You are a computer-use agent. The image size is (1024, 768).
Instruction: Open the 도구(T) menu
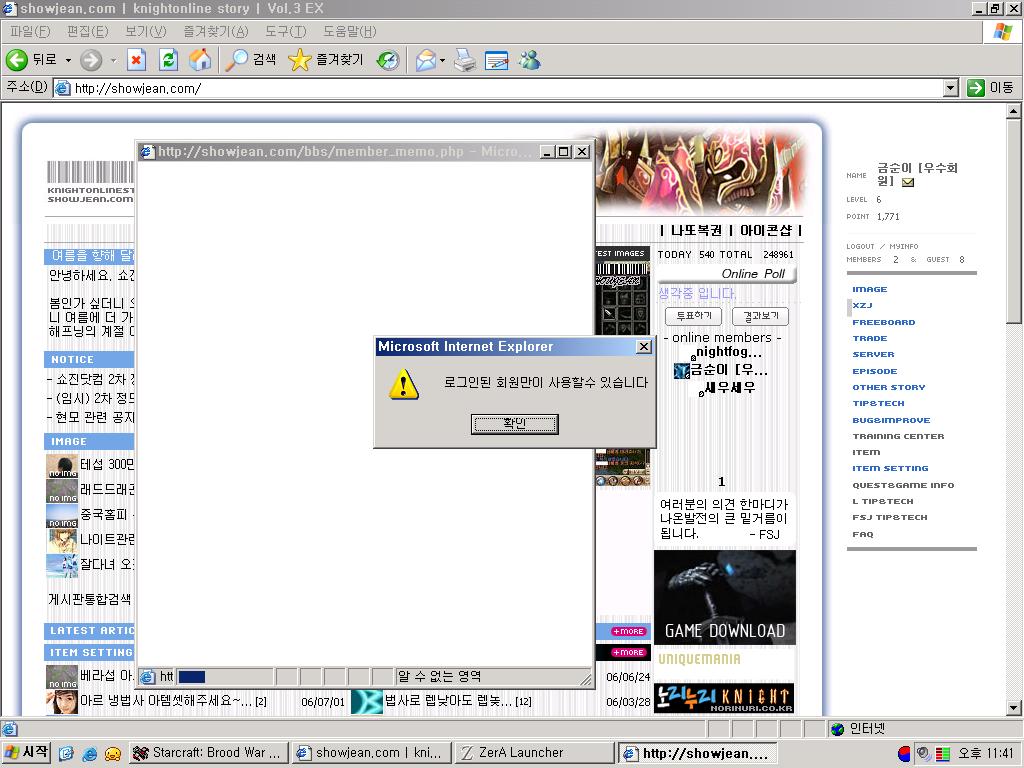pos(285,31)
